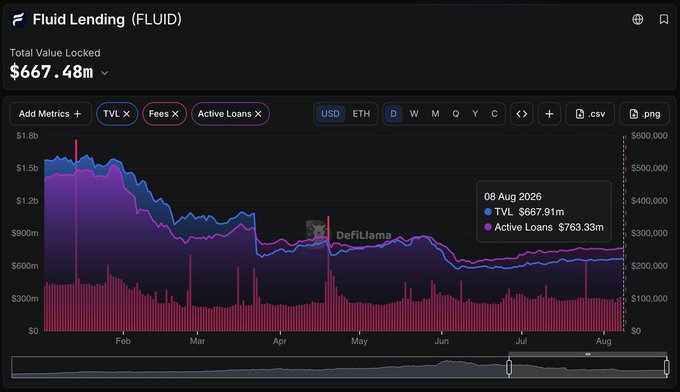Screen dimensions: 680x392
Task: Click the Fluid logo icon
Action: click(x=18, y=19)
